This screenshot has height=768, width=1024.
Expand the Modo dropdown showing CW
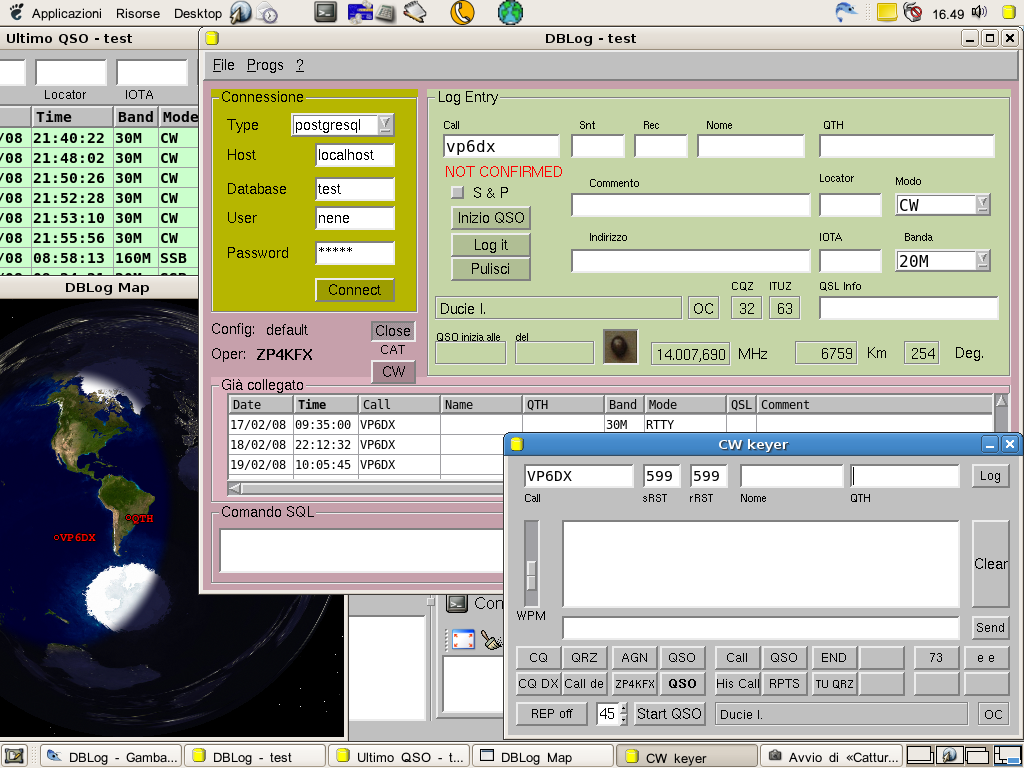[x=982, y=205]
